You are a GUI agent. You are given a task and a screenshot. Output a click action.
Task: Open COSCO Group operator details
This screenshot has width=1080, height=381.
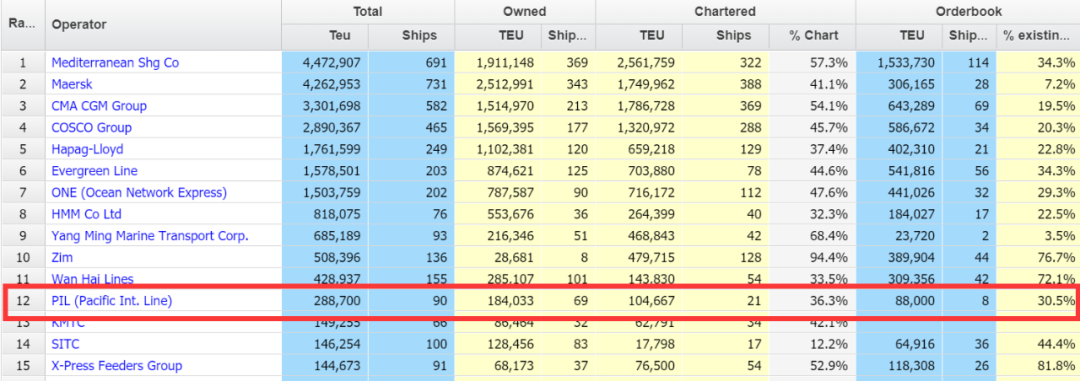click(x=92, y=127)
